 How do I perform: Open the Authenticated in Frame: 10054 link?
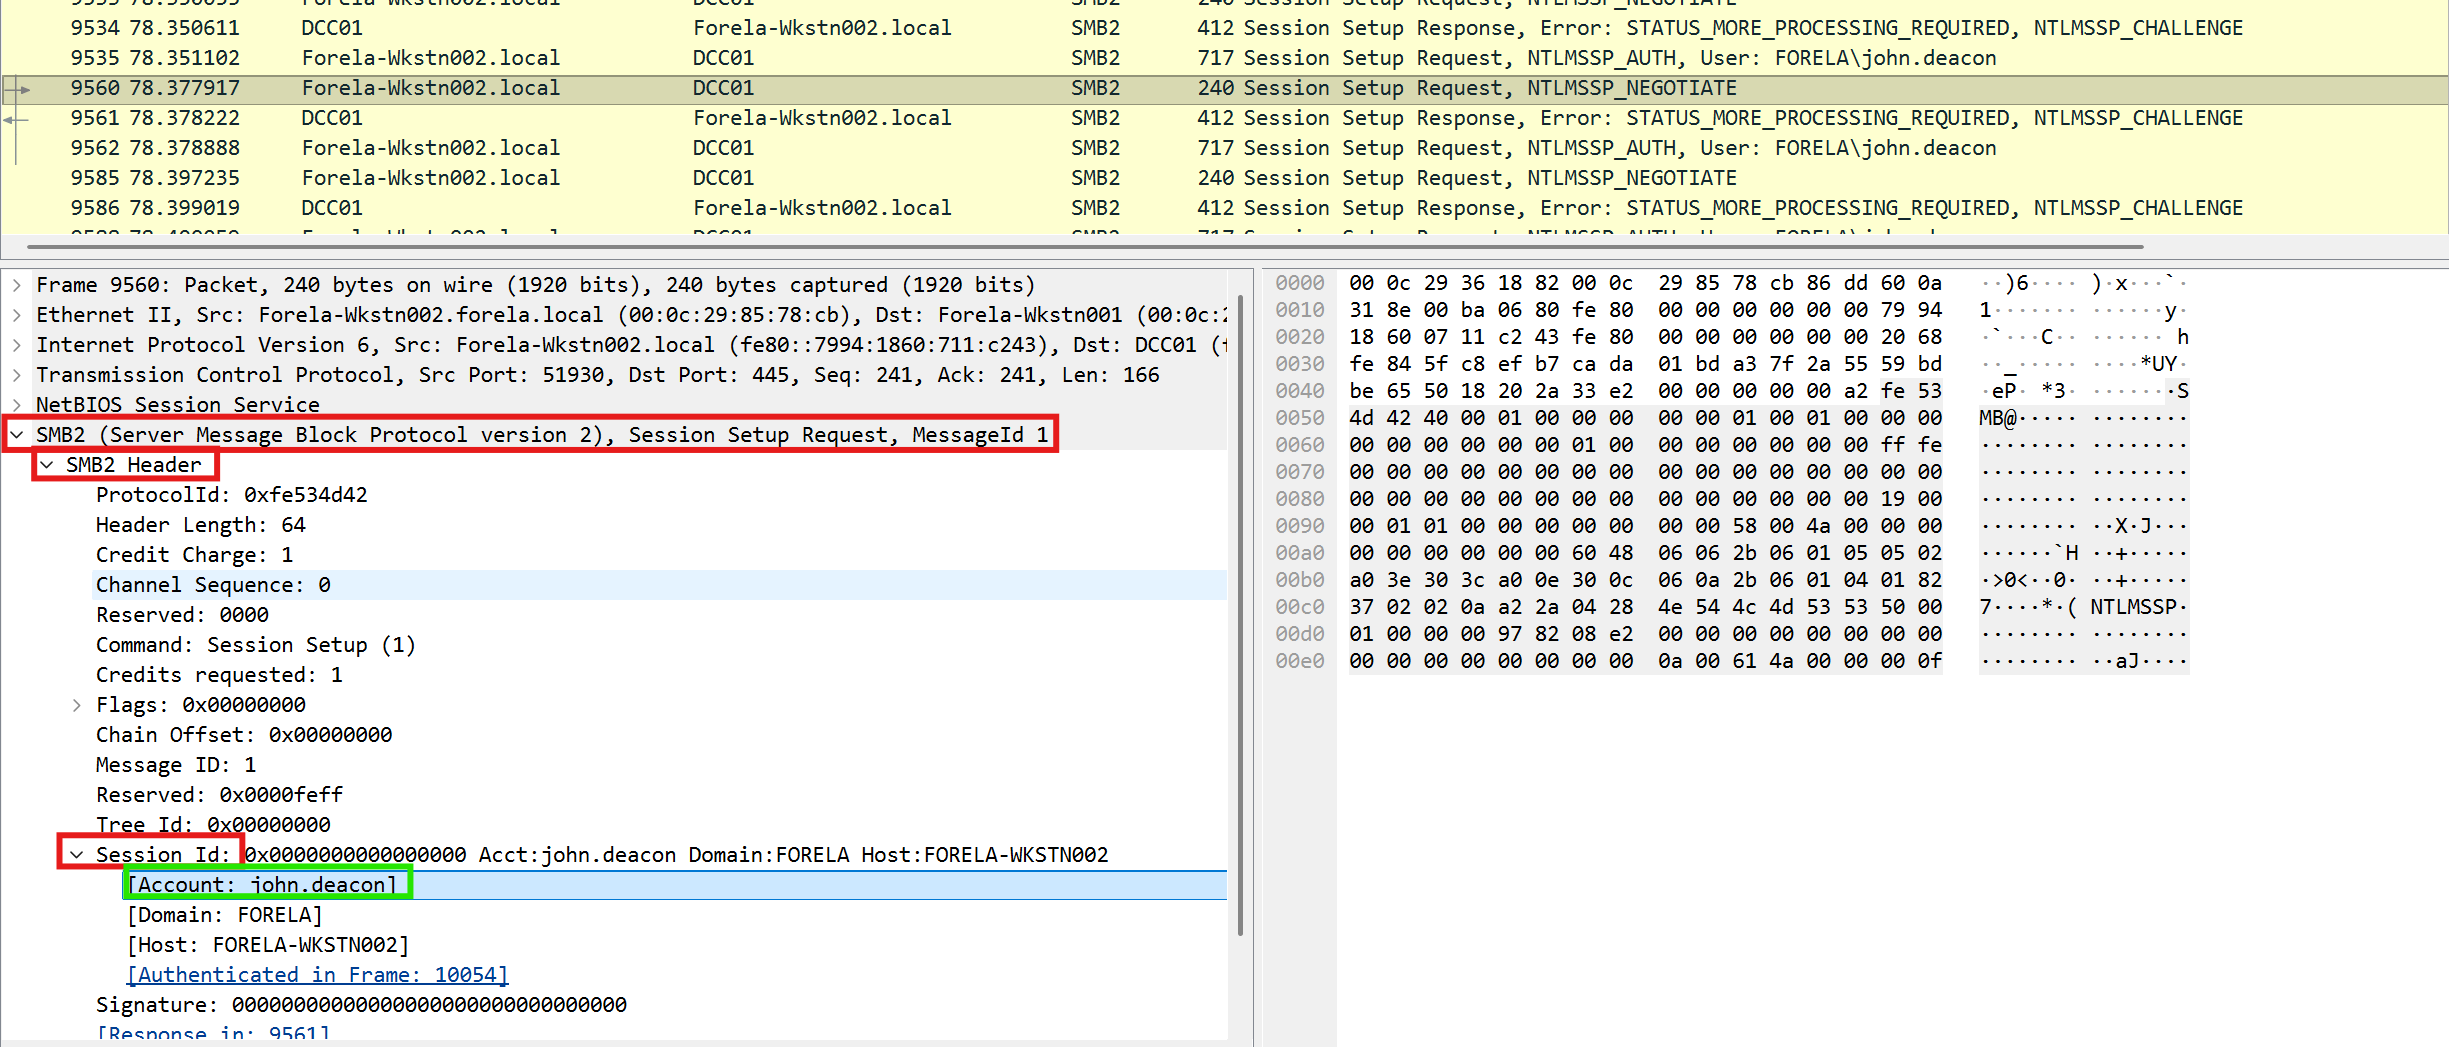[x=317, y=975]
